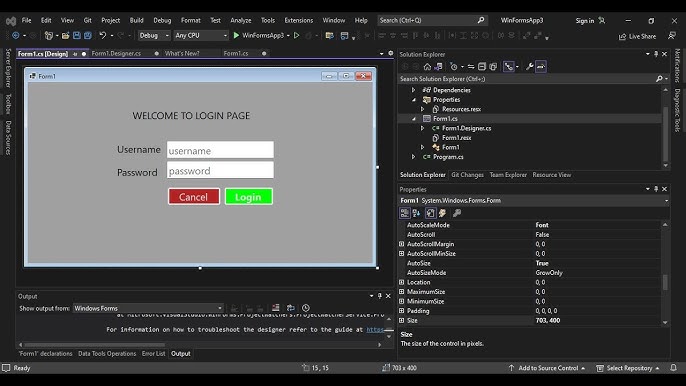686x386 pixels.
Task: Click the Home icon in Solution Explorer
Action: [427, 67]
